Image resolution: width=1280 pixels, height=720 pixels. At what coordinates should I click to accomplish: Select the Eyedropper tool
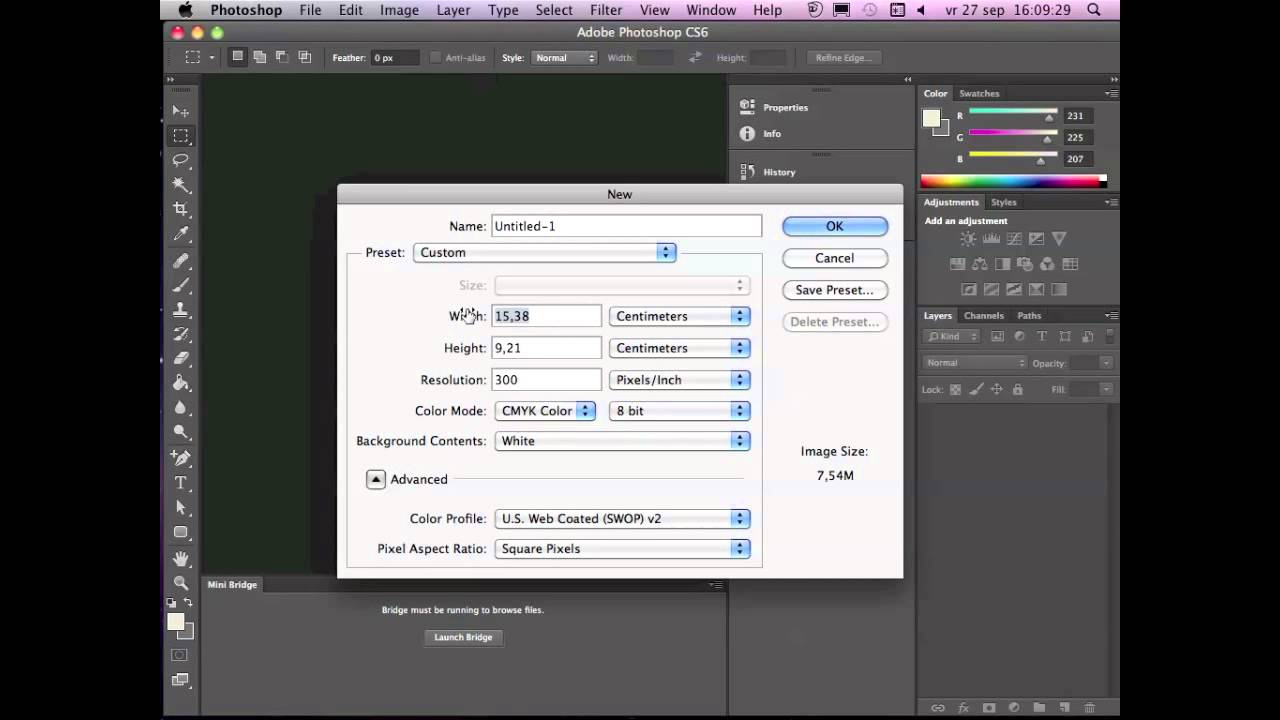pos(181,234)
